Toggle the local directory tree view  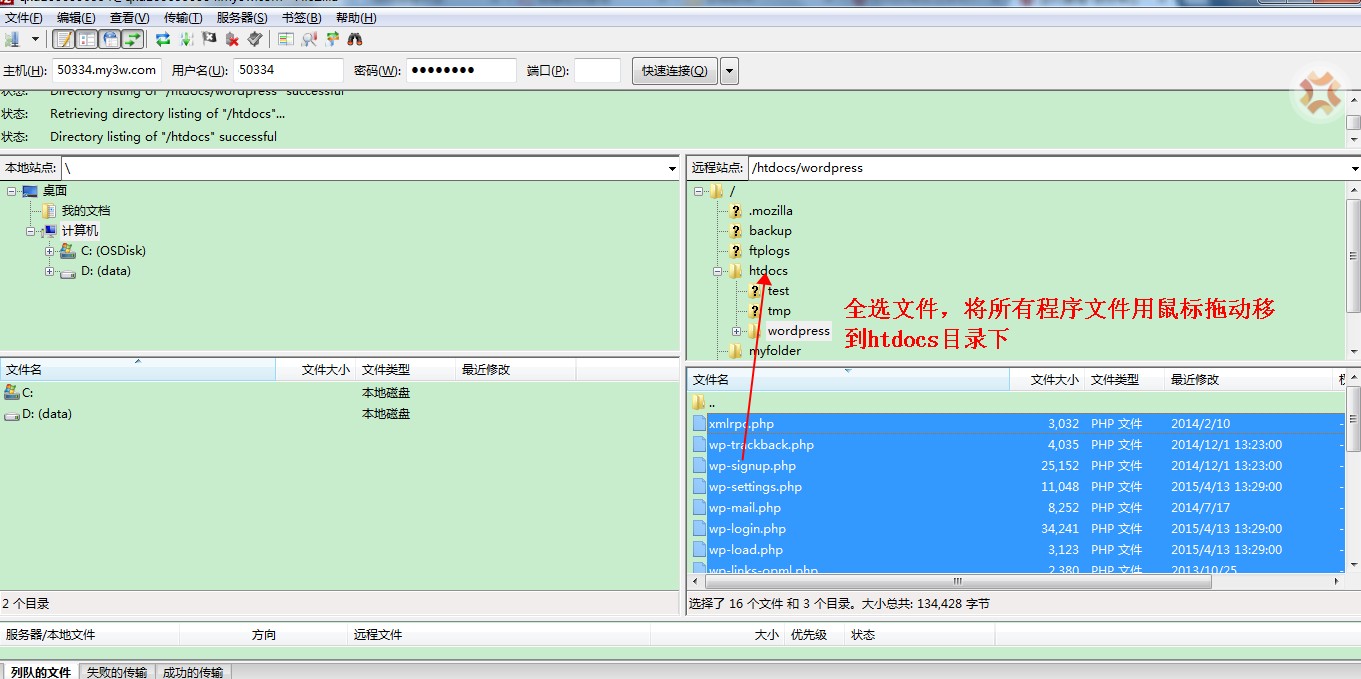(87, 39)
